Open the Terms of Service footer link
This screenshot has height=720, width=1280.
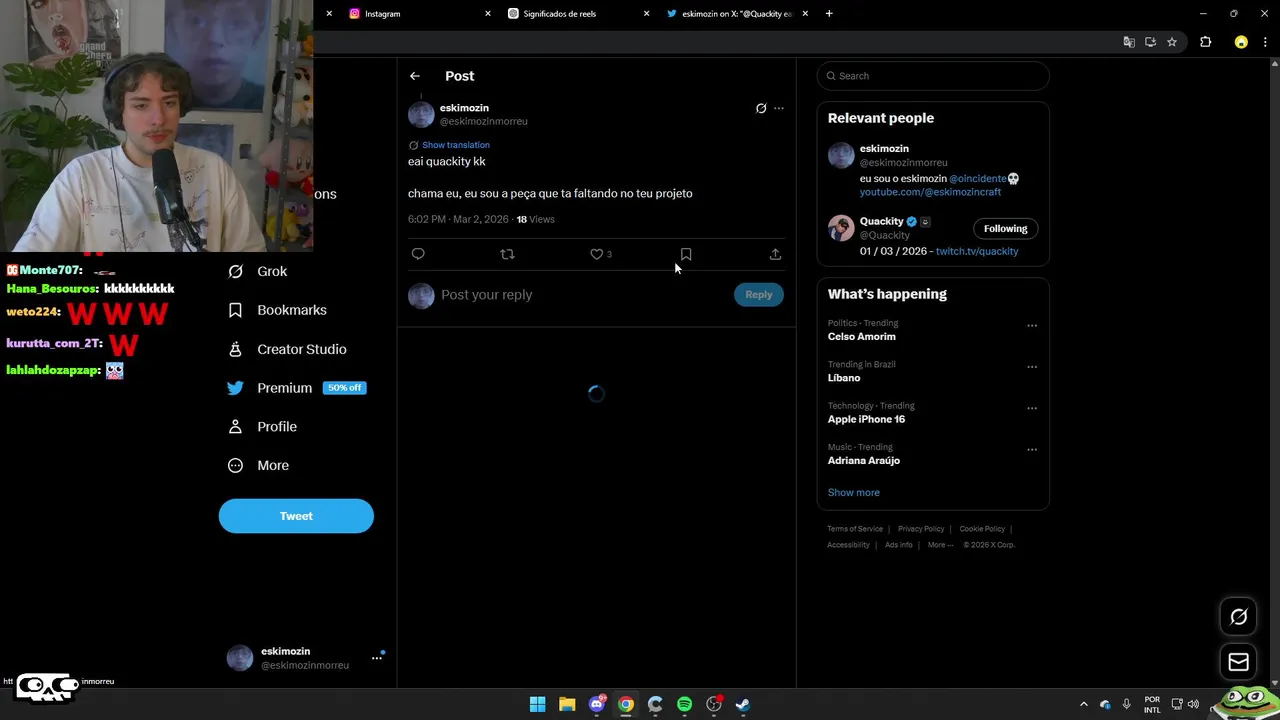tap(855, 529)
